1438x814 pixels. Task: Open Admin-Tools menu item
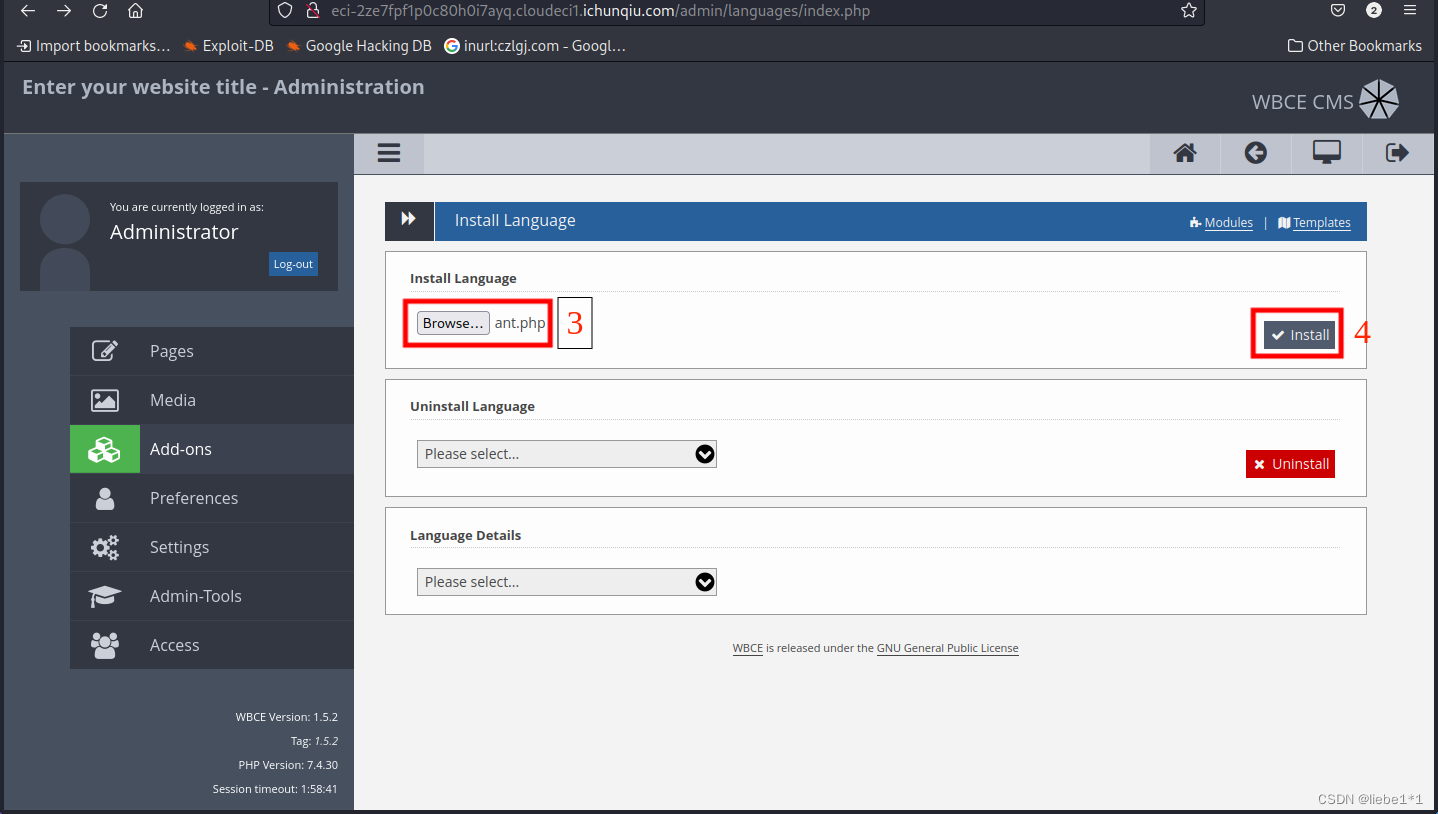tap(212, 596)
